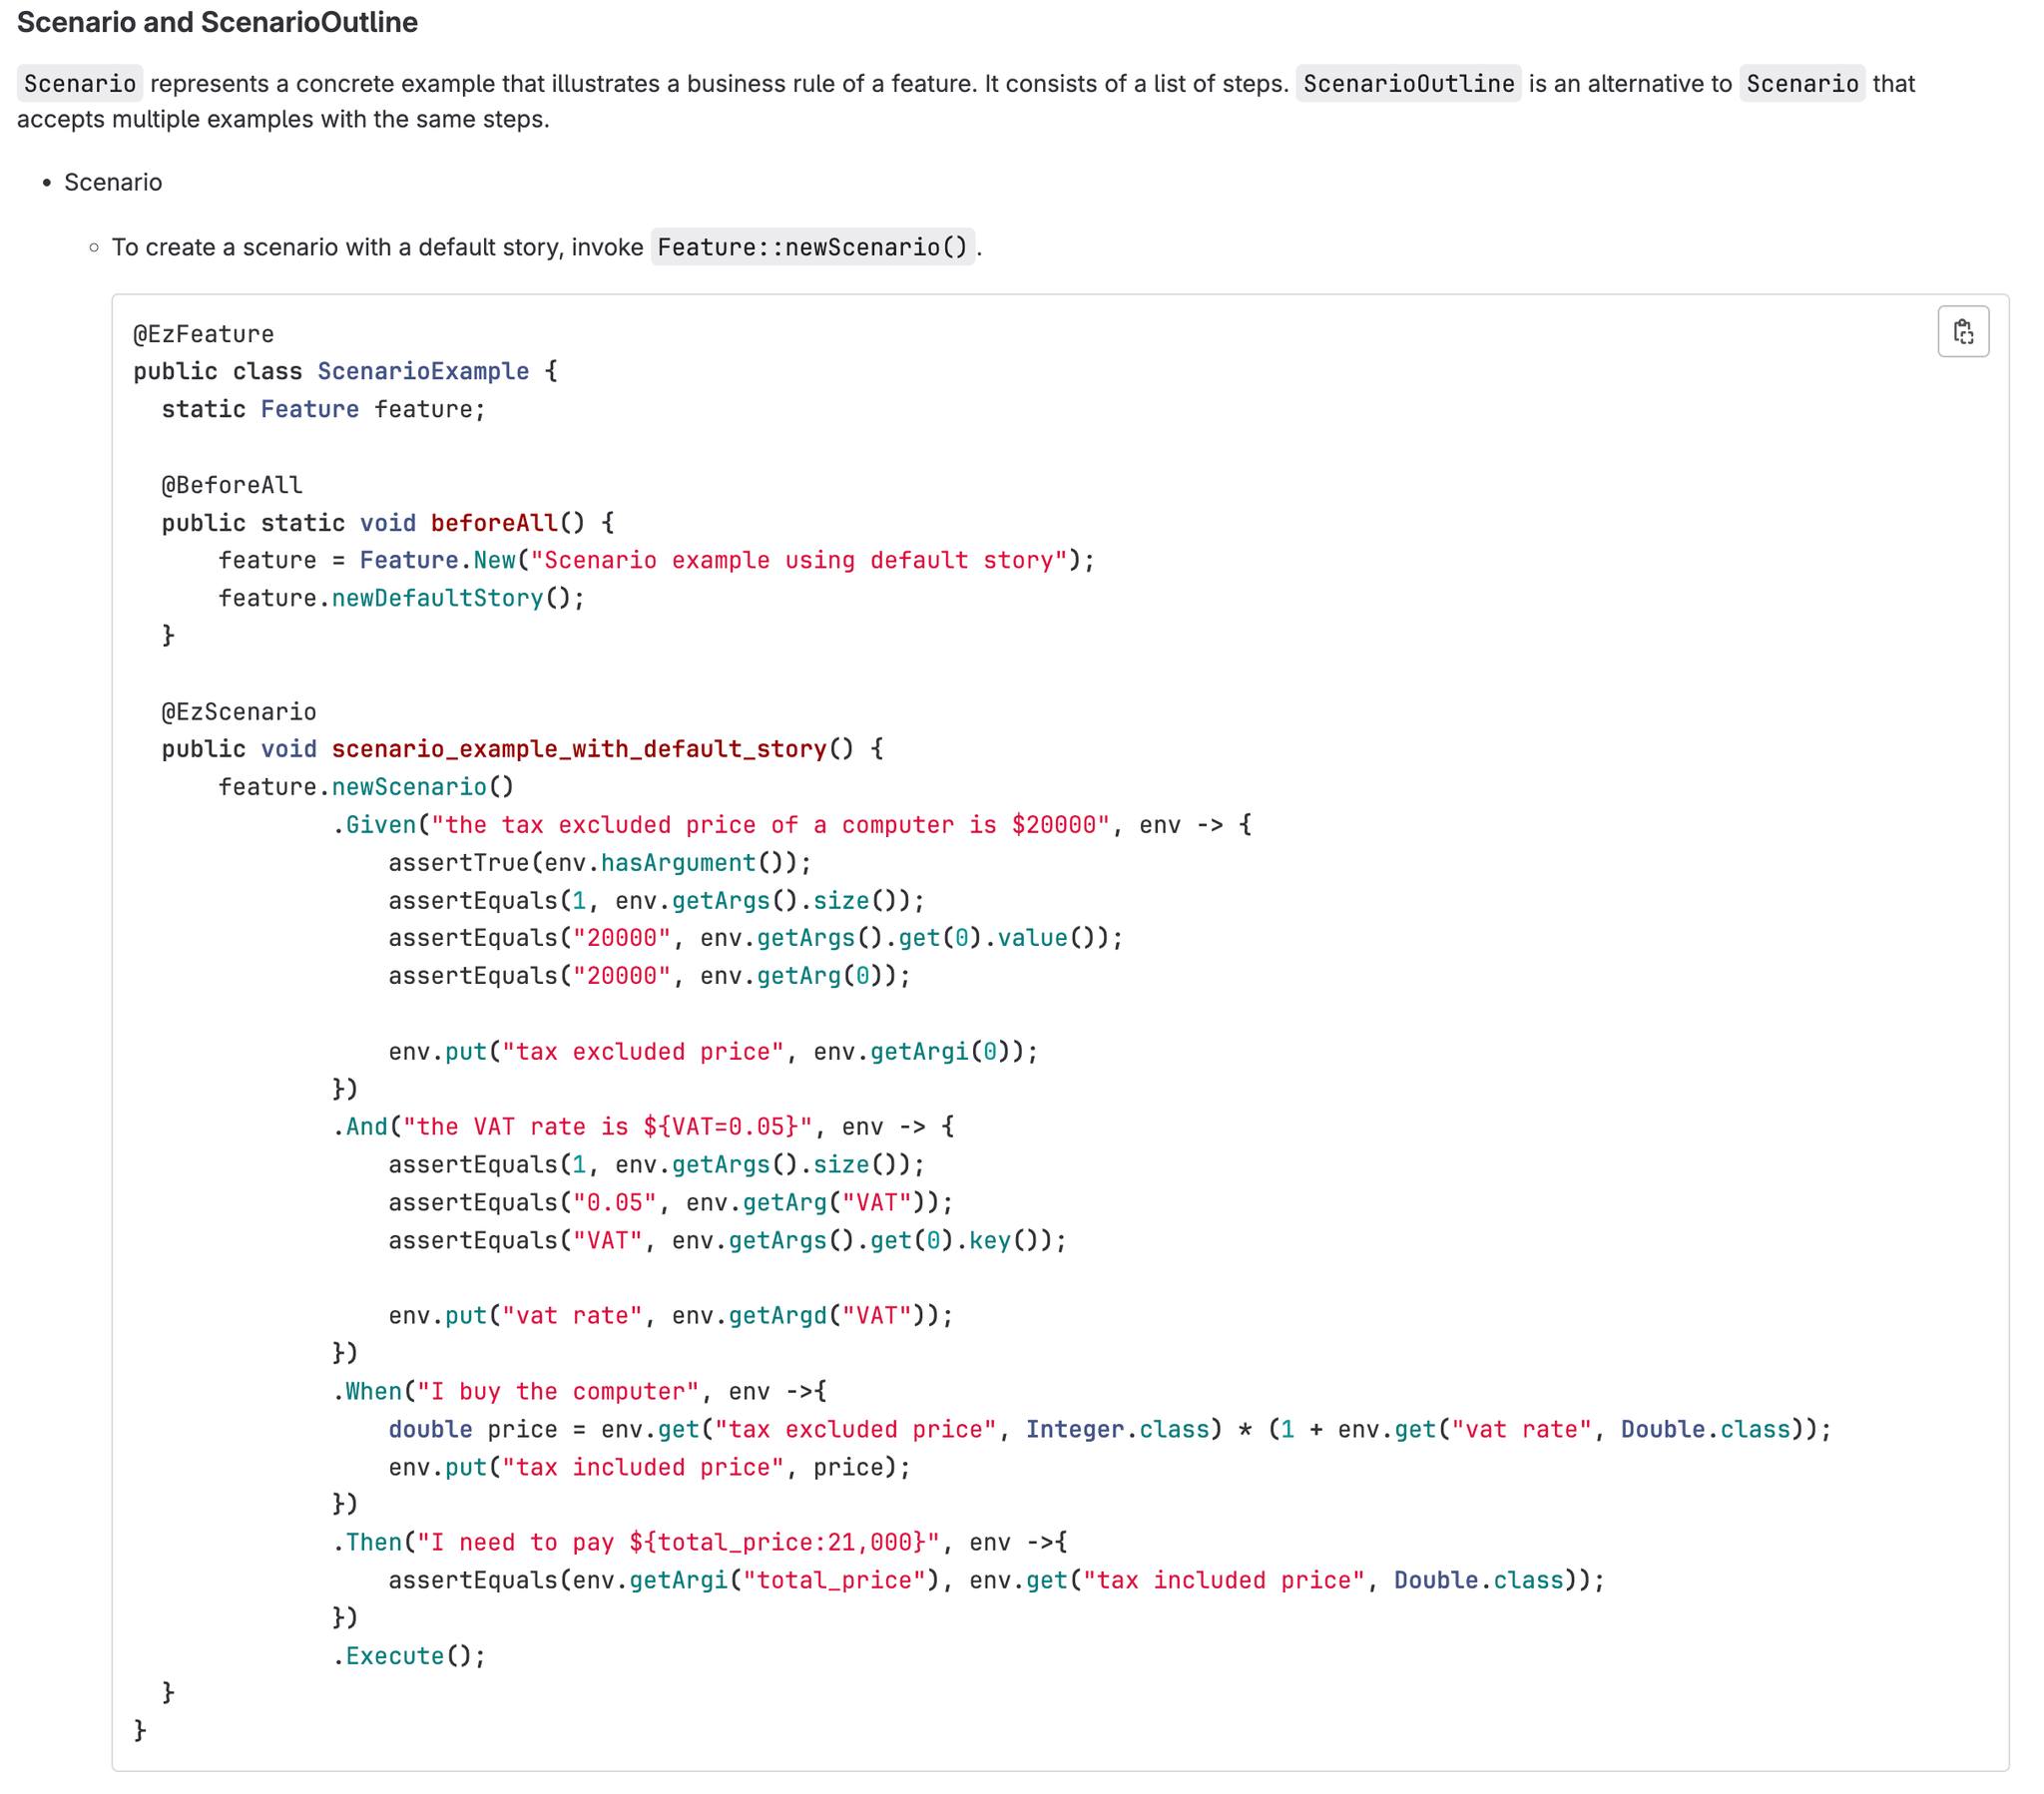Click 'assertTrue(env.hasArgument());' line

click(x=600, y=863)
